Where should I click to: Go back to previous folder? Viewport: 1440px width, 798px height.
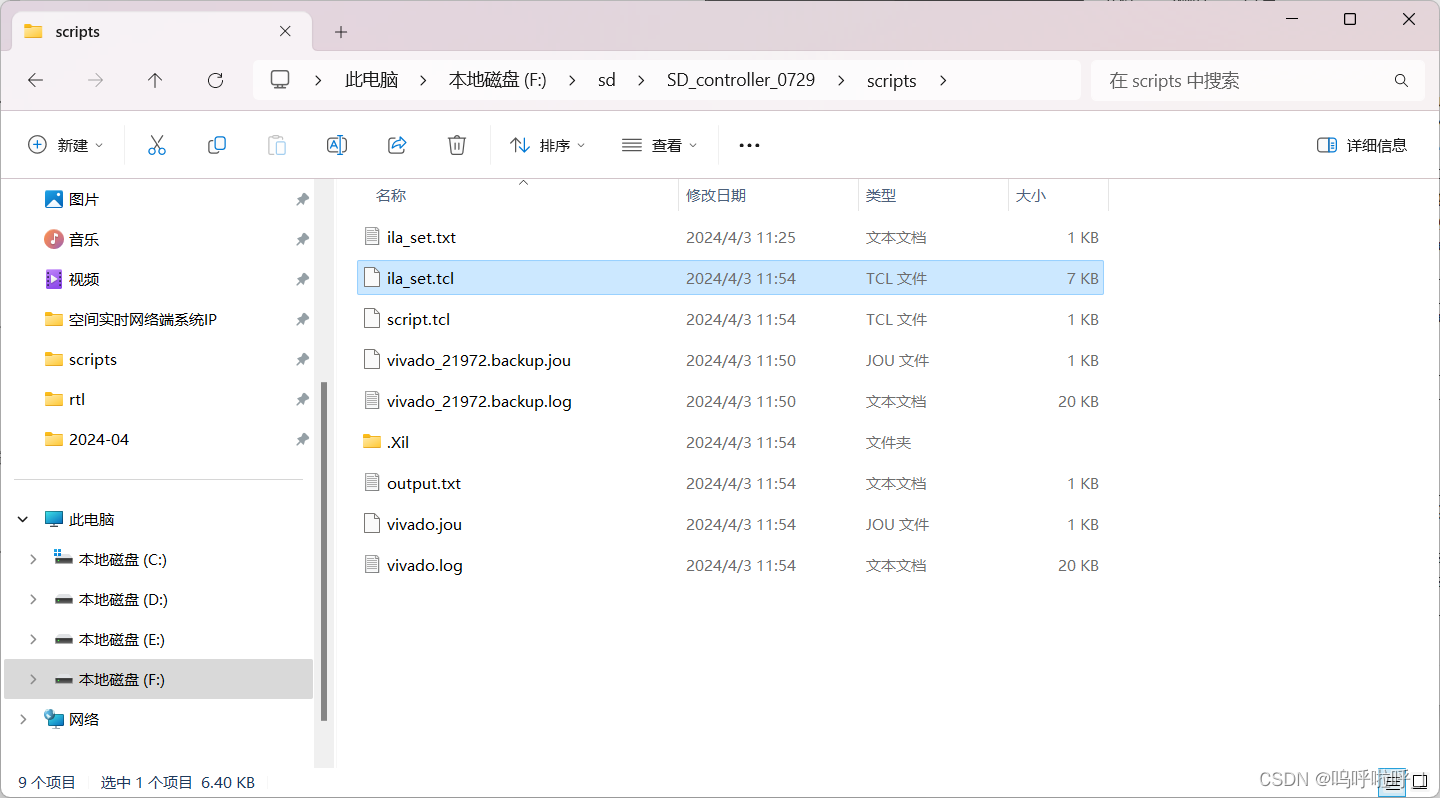(36, 80)
